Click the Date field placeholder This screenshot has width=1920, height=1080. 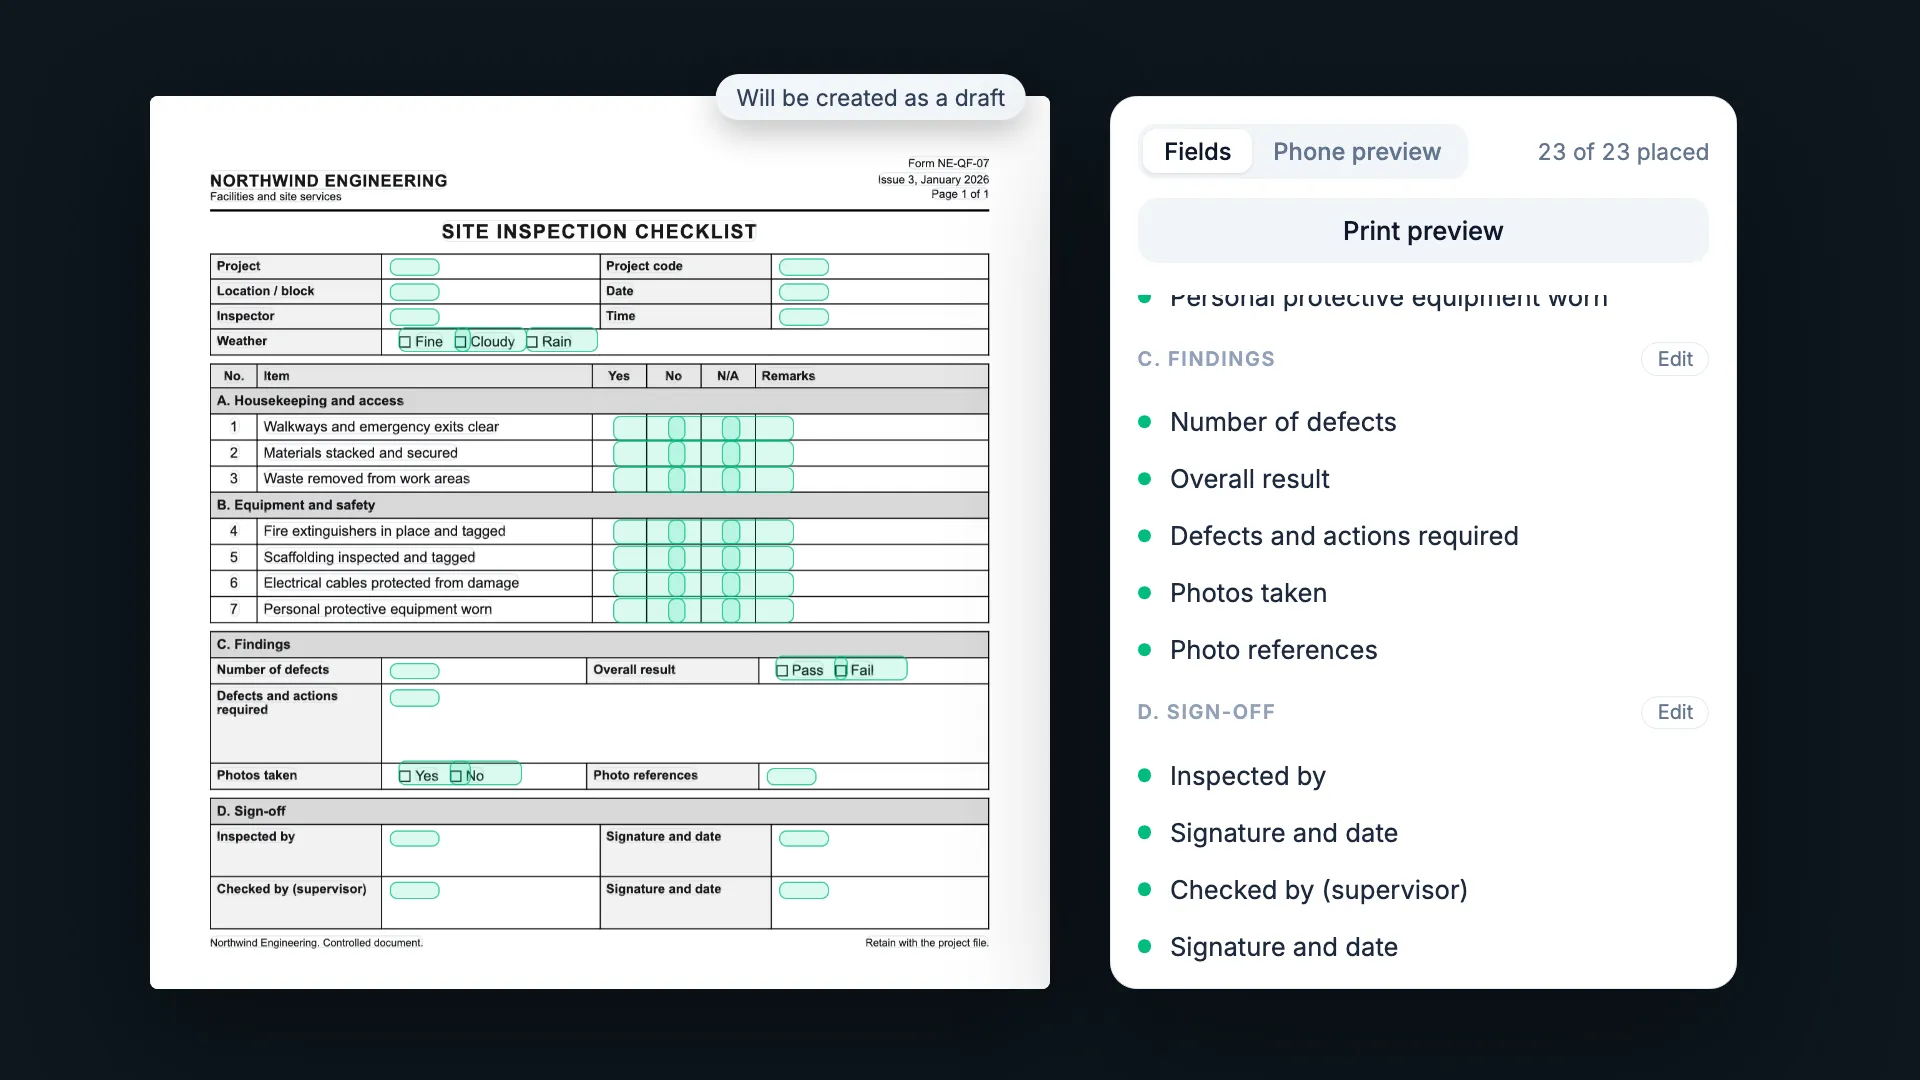(804, 292)
